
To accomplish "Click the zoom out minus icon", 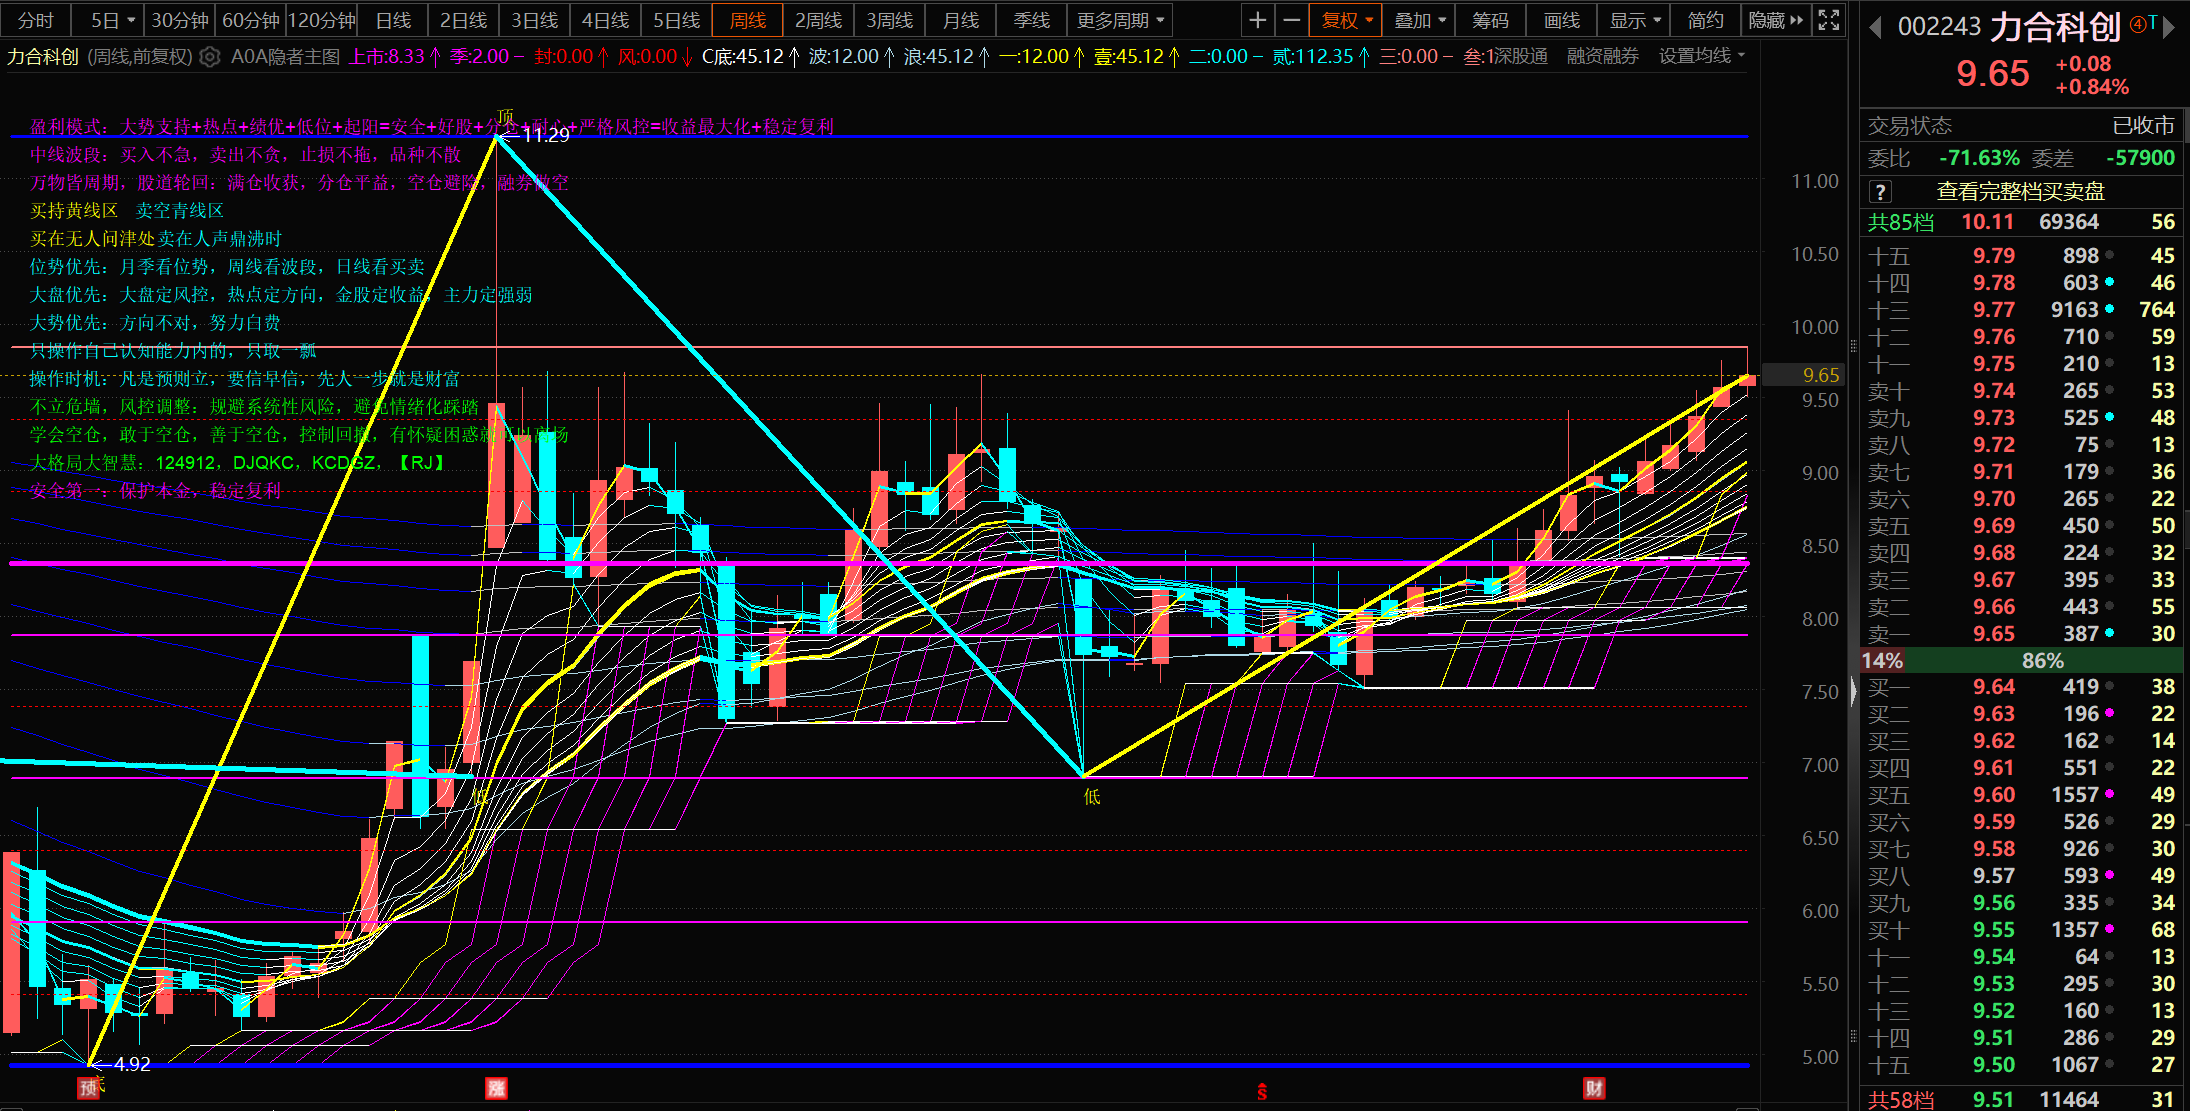I will (x=1292, y=20).
